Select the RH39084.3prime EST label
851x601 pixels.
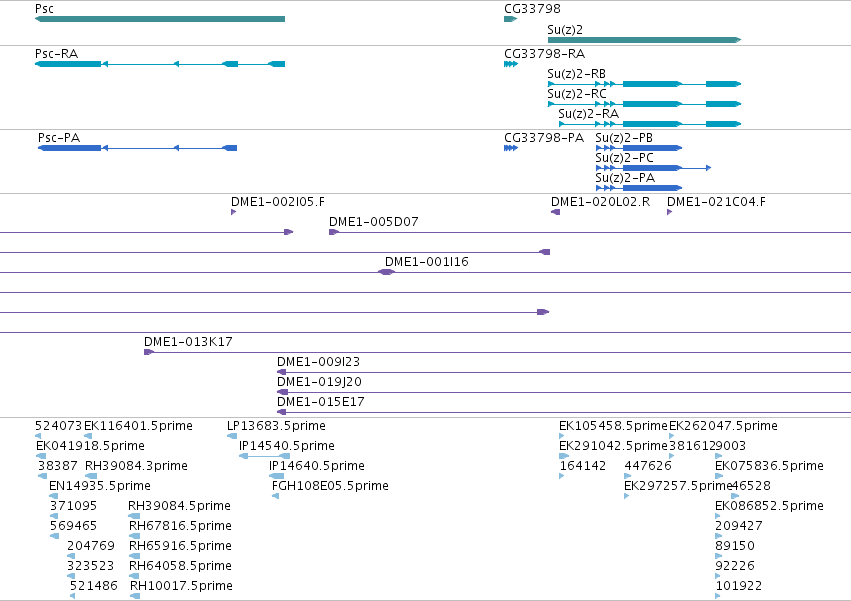pyautogui.click(x=136, y=466)
